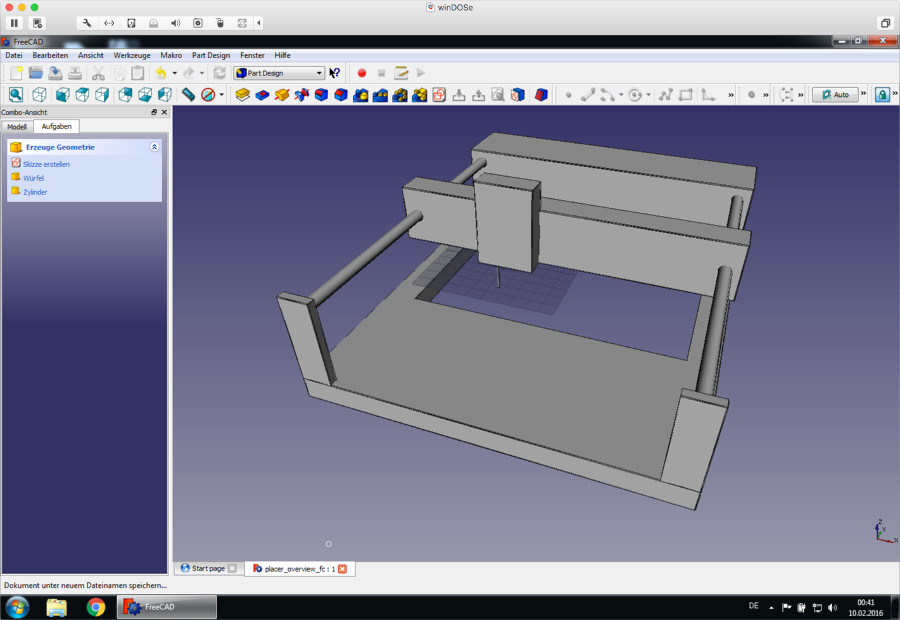Image resolution: width=900 pixels, height=620 pixels.
Task: Collapse the Erzeuge Geometrie panel
Action: [154, 147]
